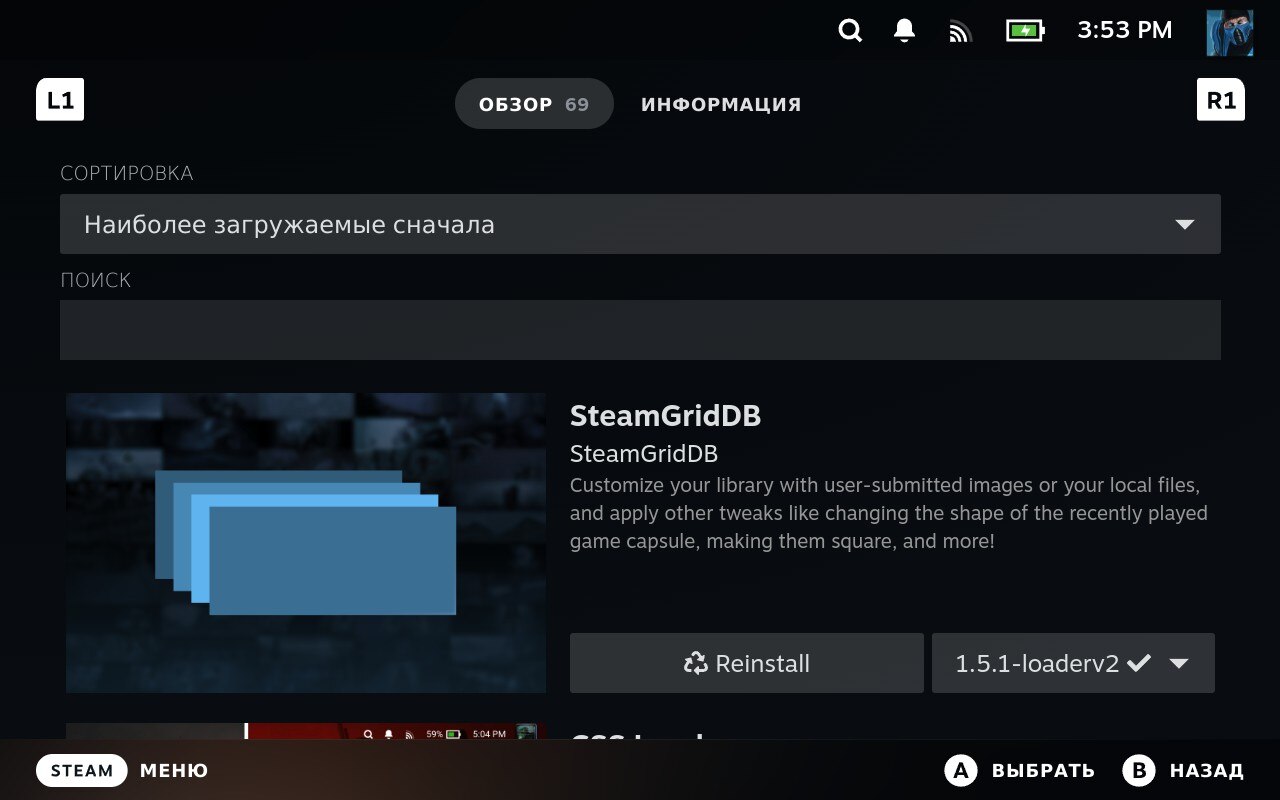The width and height of the screenshot is (1280, 800).
Task: Open the SteamGridDB preview image
Action: click(x=306, y=543)
